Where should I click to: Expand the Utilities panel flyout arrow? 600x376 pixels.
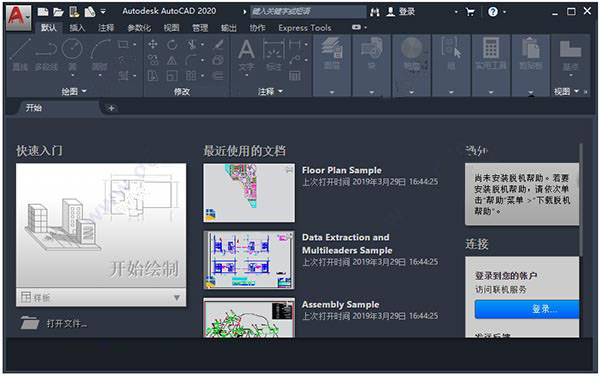[x=491, y=92]
